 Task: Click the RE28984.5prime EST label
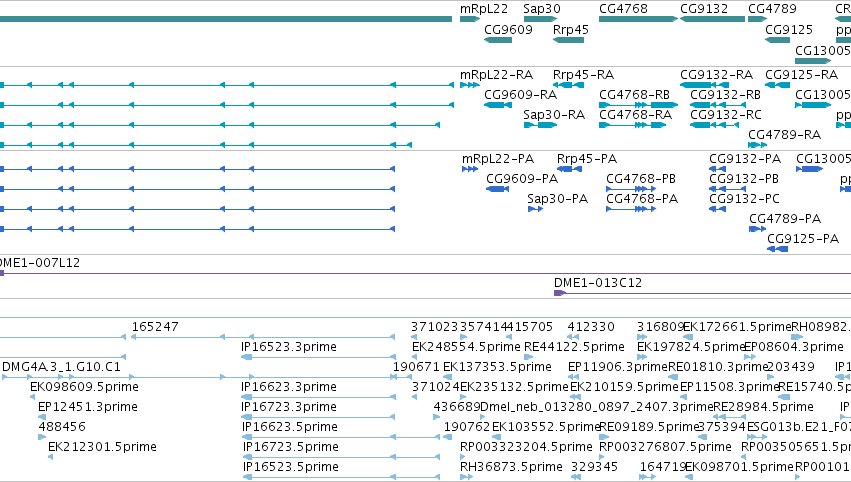[763, 407]
